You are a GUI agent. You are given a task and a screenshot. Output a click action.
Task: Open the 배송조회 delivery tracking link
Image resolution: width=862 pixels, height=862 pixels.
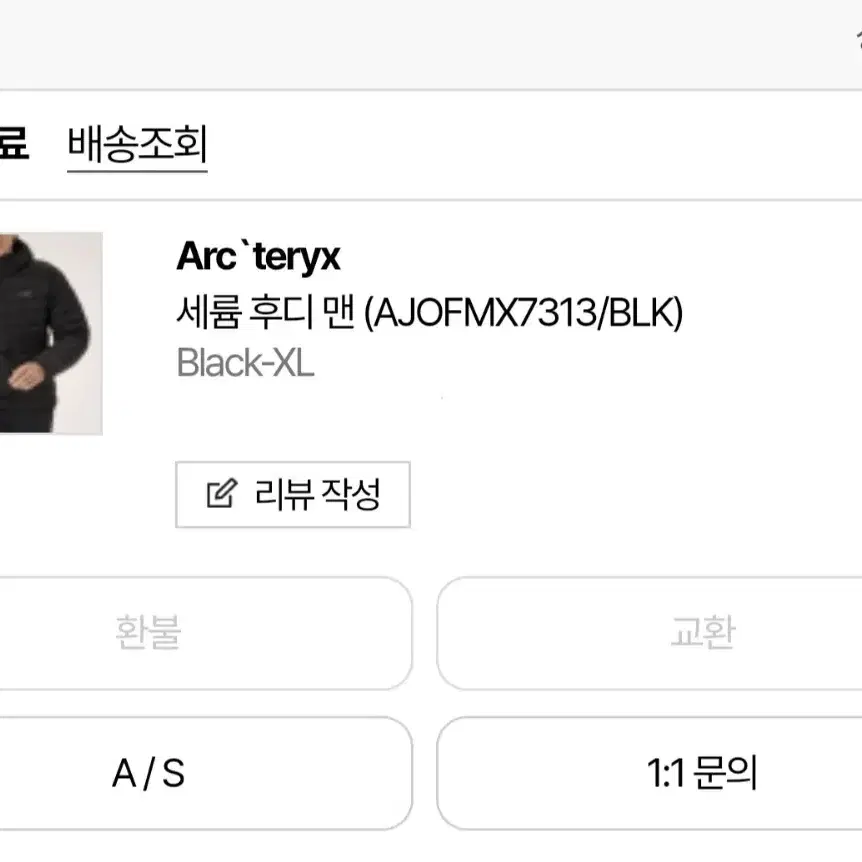[x=137, y=143]
